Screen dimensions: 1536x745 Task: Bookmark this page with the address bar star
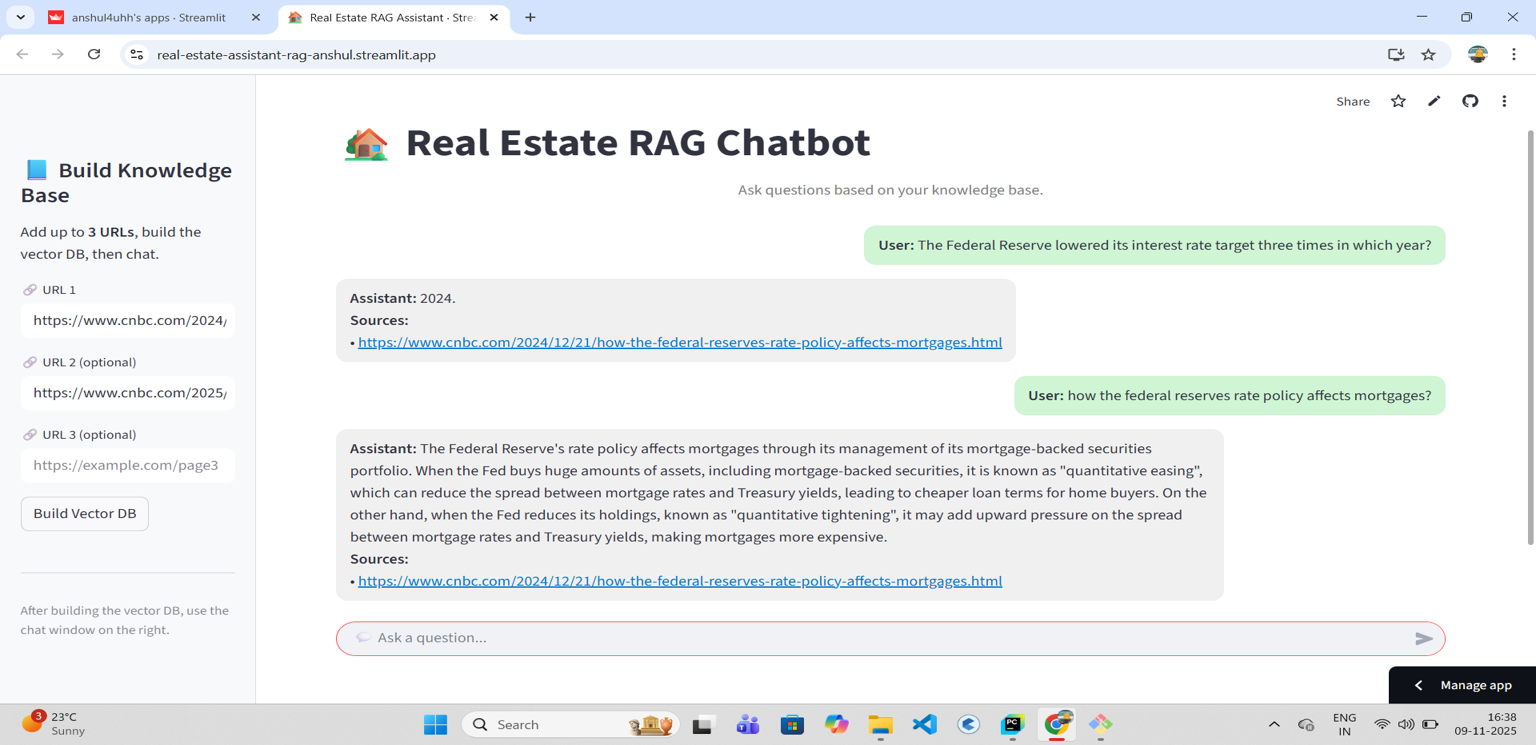click(x=1428, y=55)
